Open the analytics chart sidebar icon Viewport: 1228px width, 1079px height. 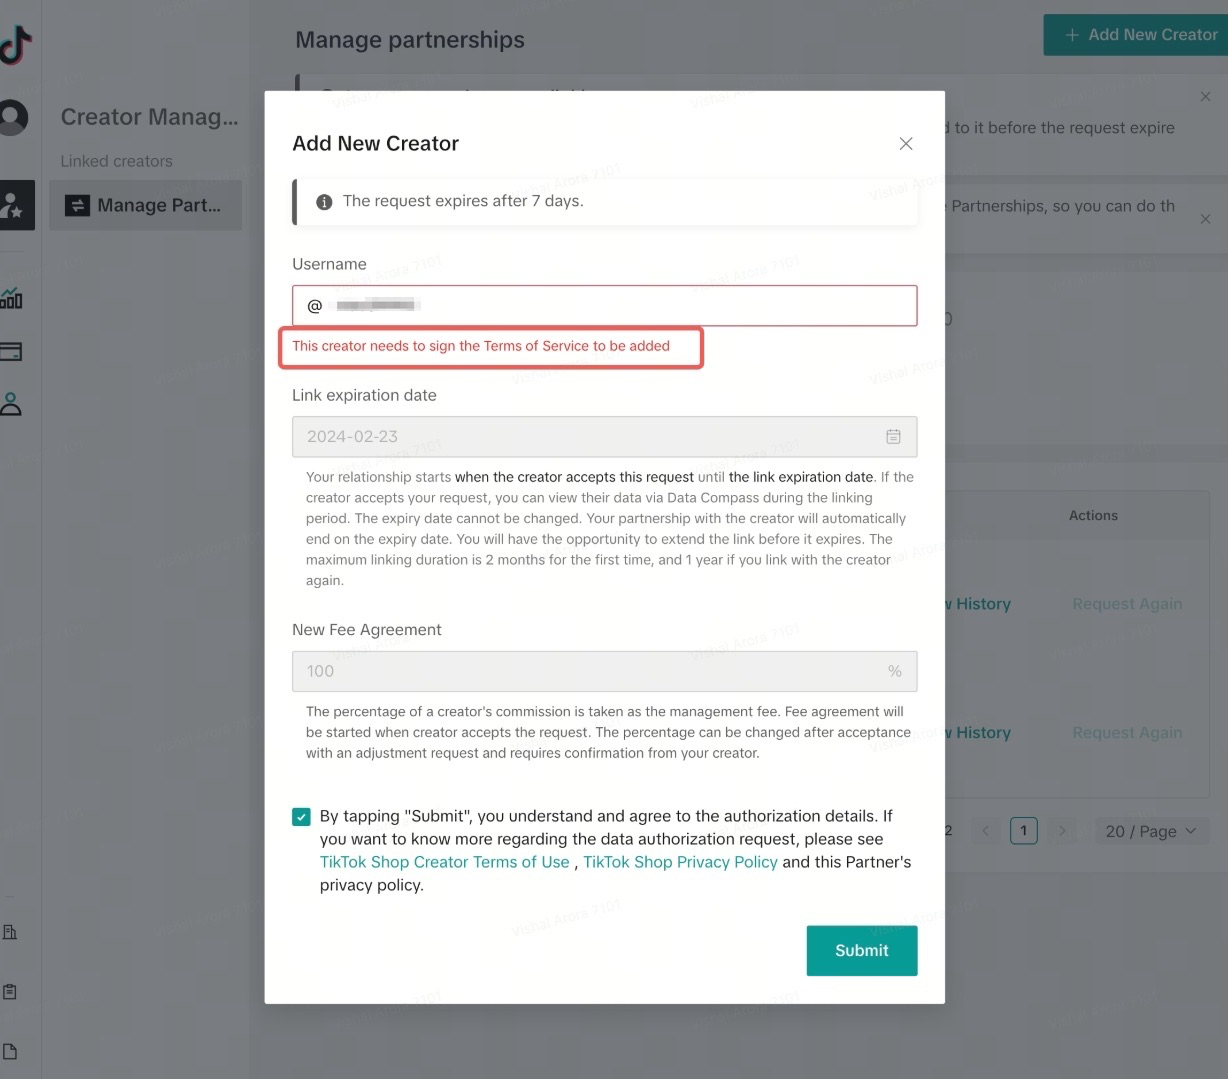[12, 297]
